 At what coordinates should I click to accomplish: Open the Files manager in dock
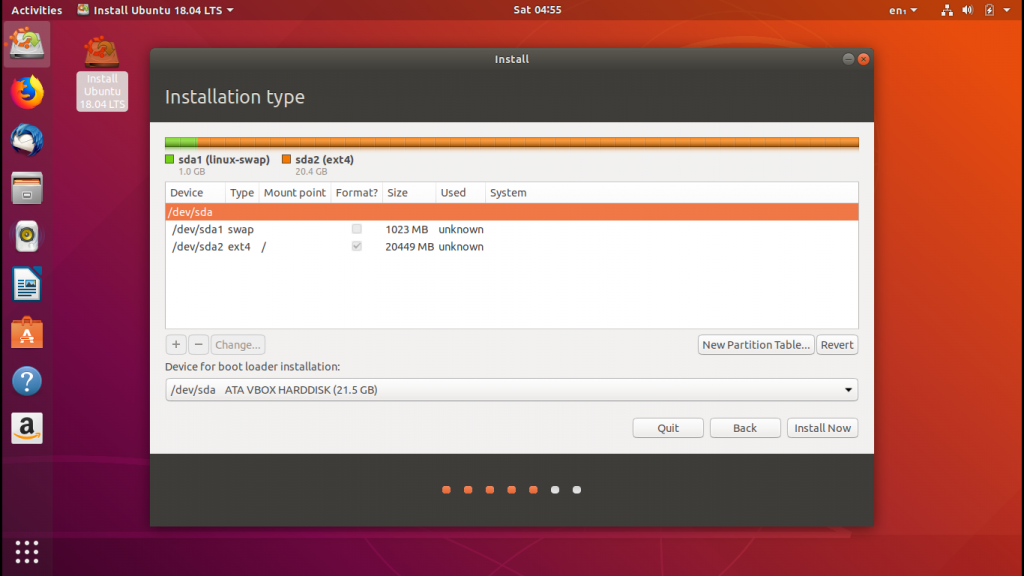(27, 188)
